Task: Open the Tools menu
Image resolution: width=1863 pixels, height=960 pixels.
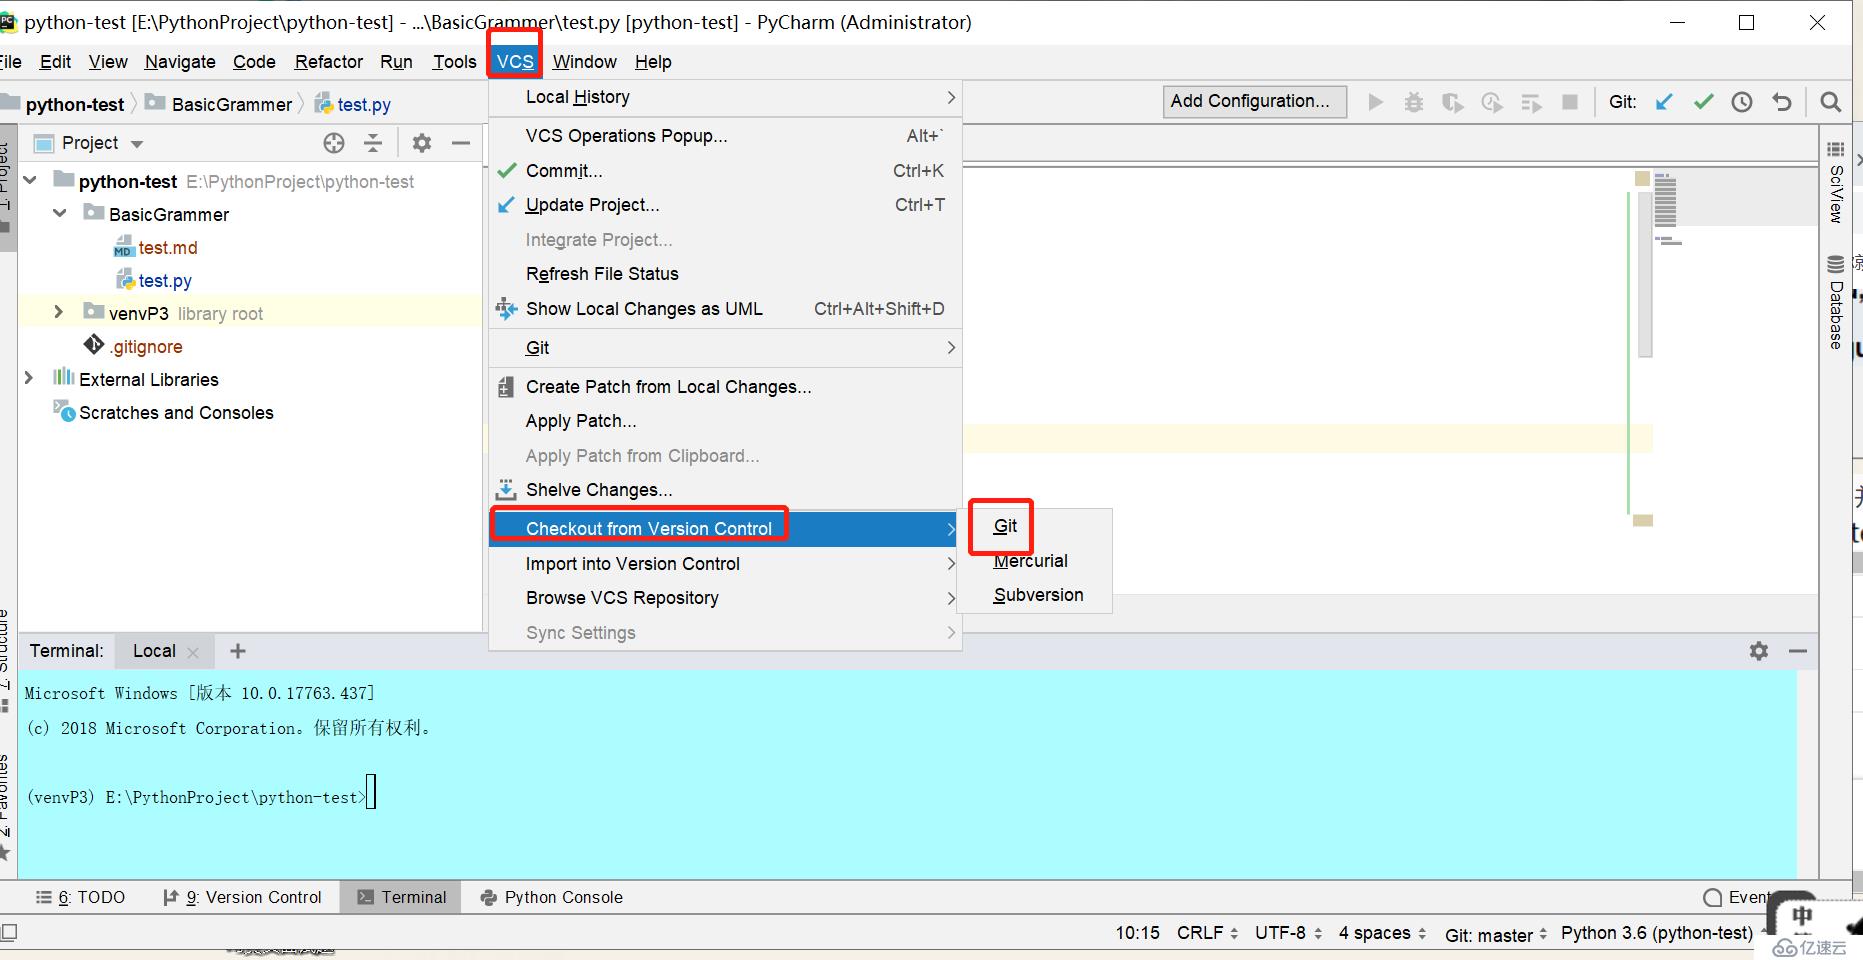Action: pos(454,62)
